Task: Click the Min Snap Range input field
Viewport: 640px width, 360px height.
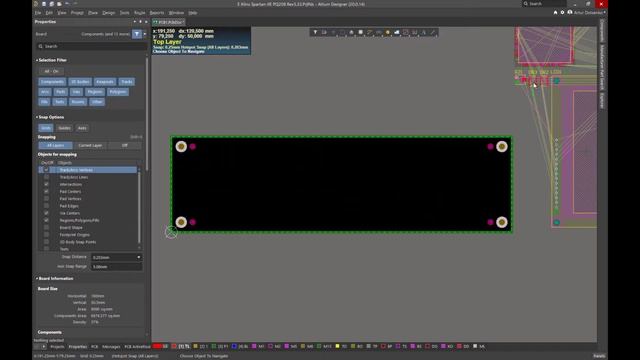Action: pos(116,267)
